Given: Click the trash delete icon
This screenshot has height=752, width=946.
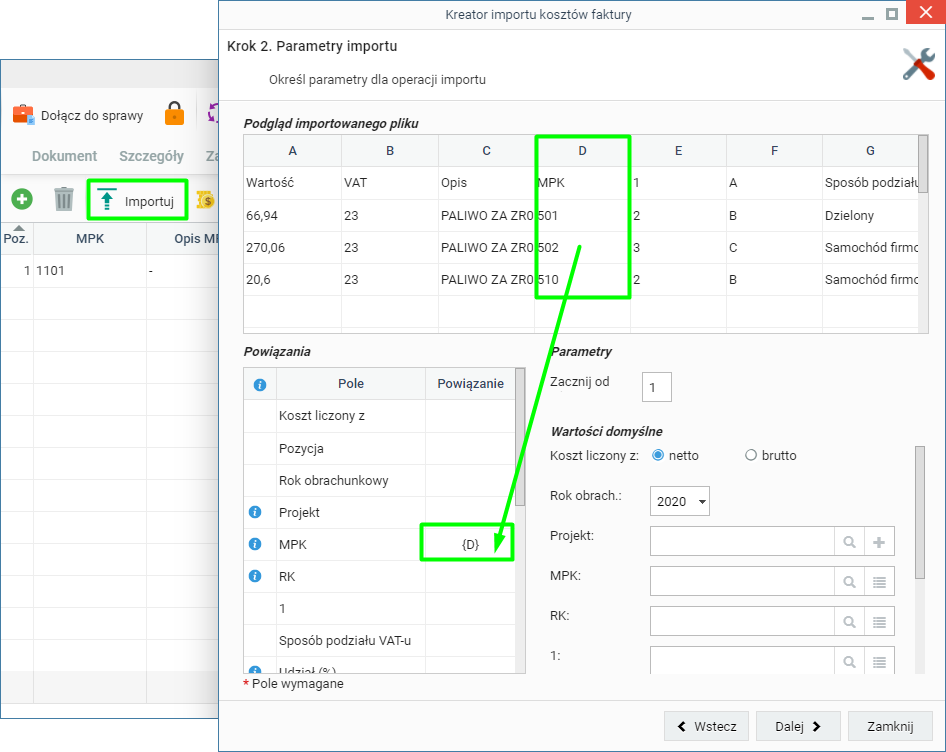Looking at the screenshot, I should coord(63,199).
